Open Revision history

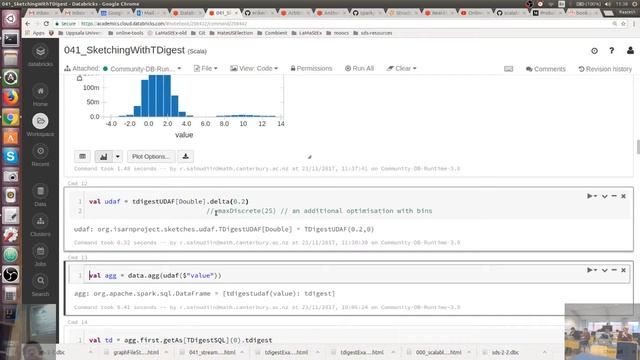click(x=605, y=69)
